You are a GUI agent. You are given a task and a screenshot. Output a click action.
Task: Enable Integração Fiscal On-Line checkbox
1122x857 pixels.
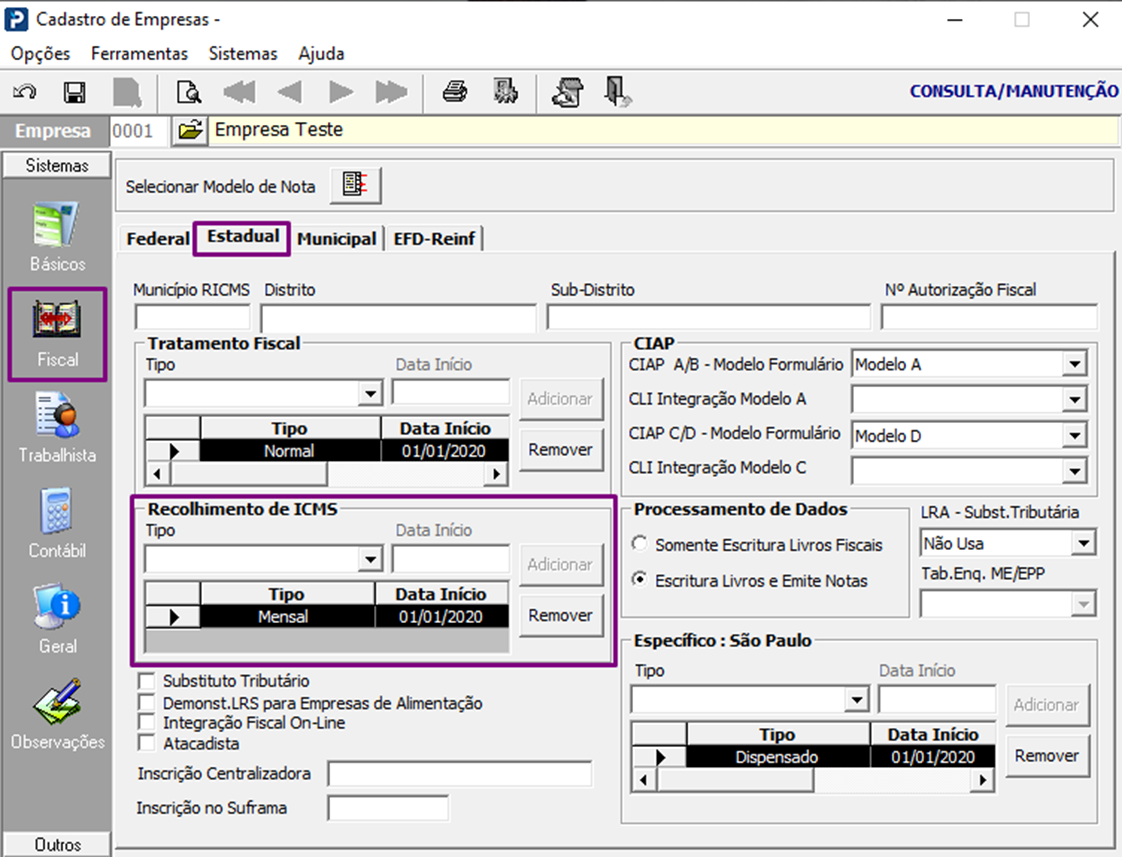coord(147,723)
